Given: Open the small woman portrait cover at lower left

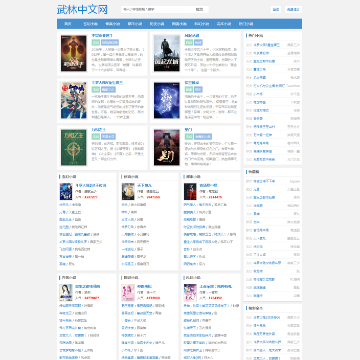Looking at the screenshot, I should [x=66, y=293].
